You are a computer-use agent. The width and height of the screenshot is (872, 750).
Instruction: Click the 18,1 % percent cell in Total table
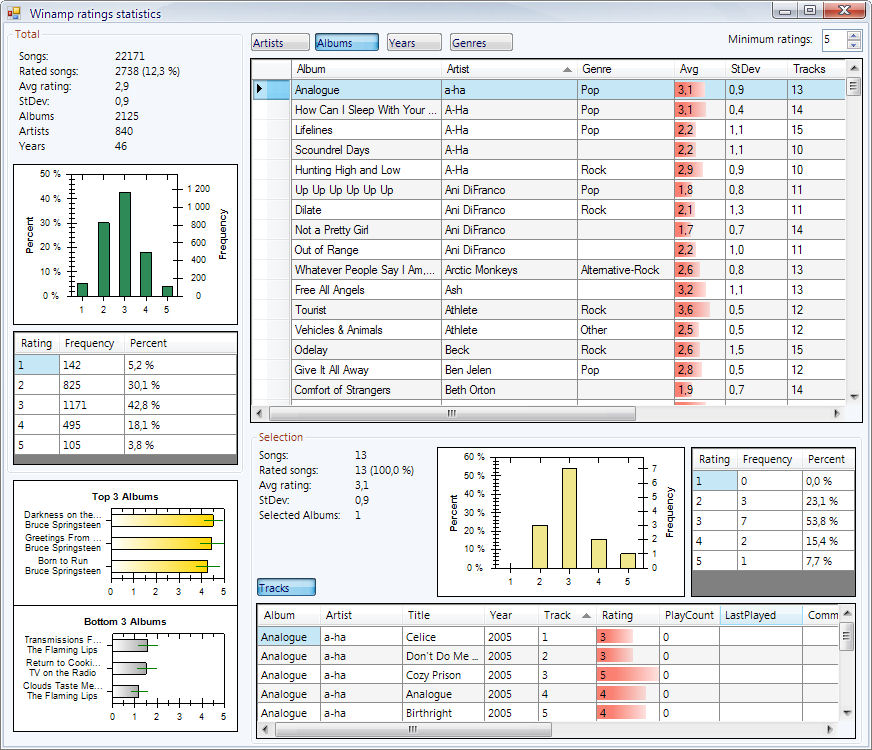[x=181, y=425]
